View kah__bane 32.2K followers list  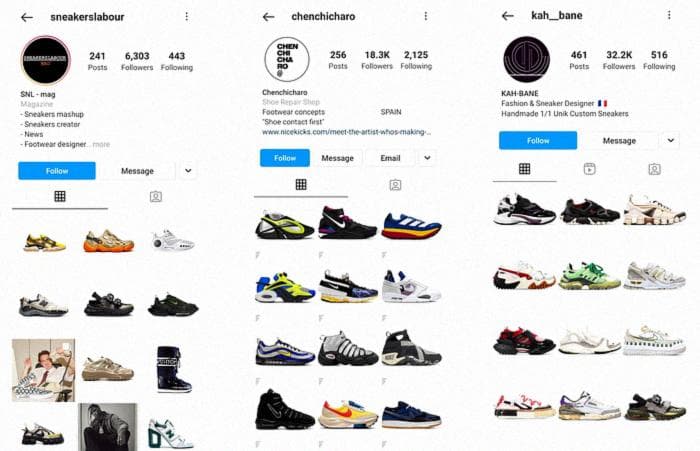point(619,60)
